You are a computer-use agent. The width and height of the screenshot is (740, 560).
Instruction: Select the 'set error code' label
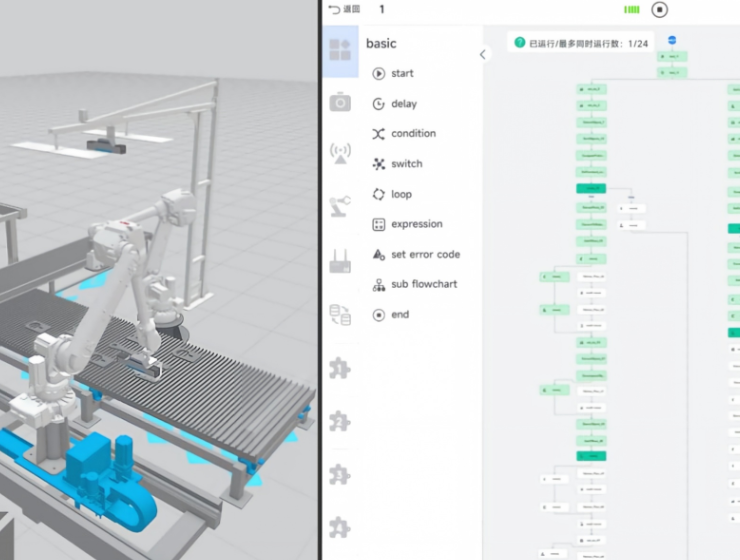click(x=426, y=254)
